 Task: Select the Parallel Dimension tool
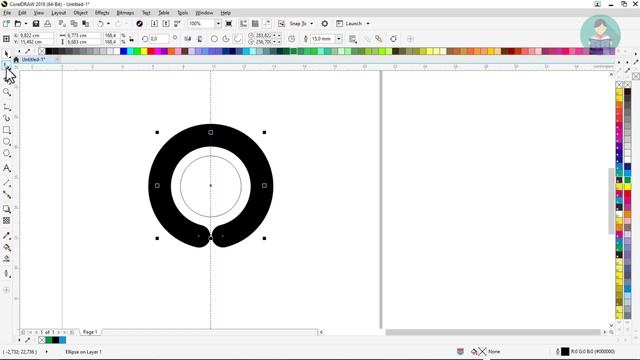click(x=7, y=183)
